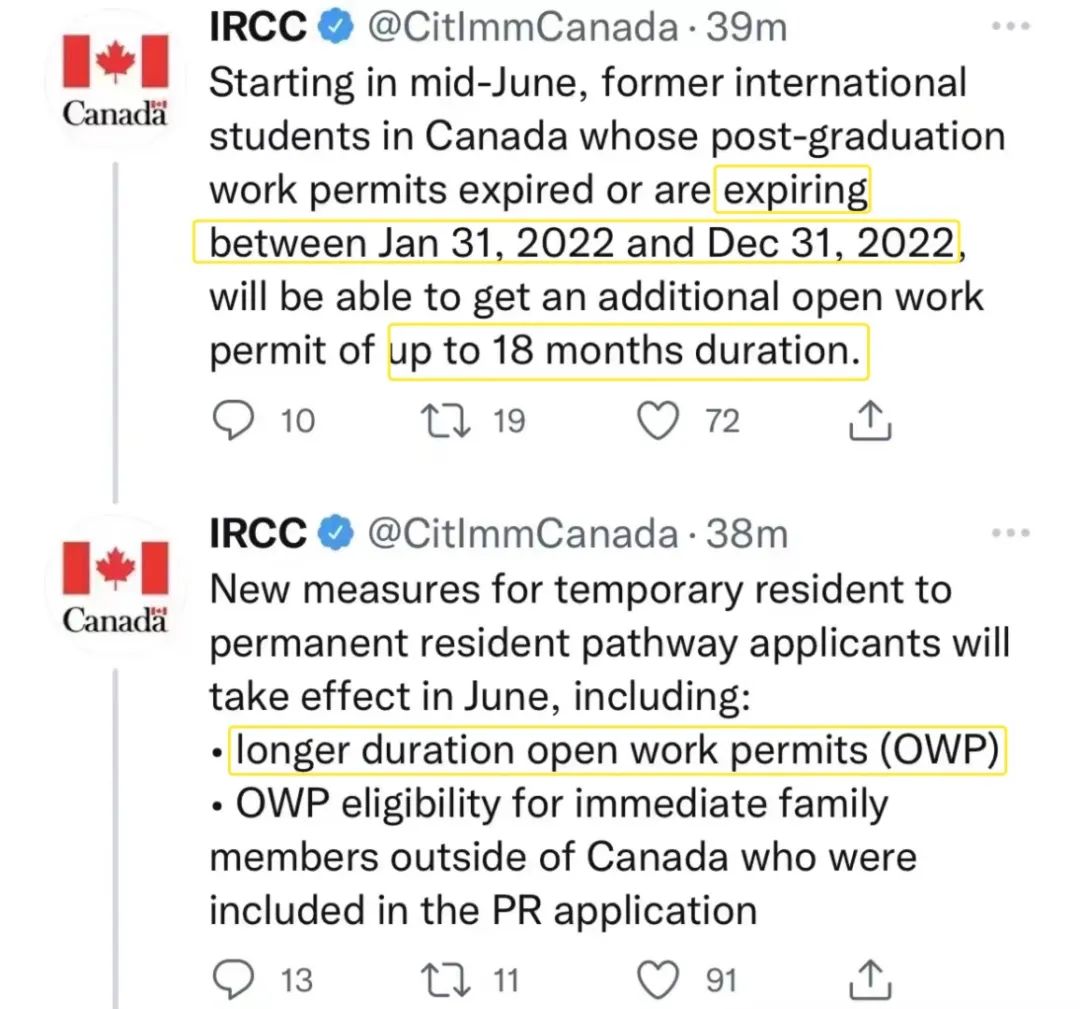Share the second IRCC tweet
This screenshot has width=1080, height=1009.
tap(869, 978)
